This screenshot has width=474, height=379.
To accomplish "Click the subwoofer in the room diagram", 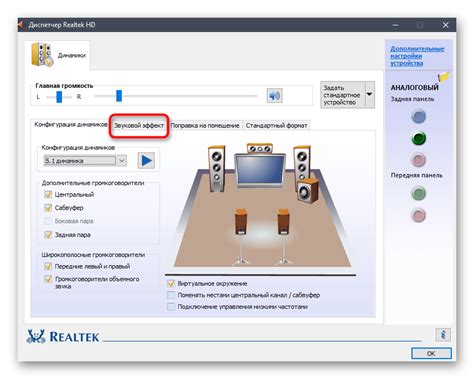I will [x=308, y=191].
